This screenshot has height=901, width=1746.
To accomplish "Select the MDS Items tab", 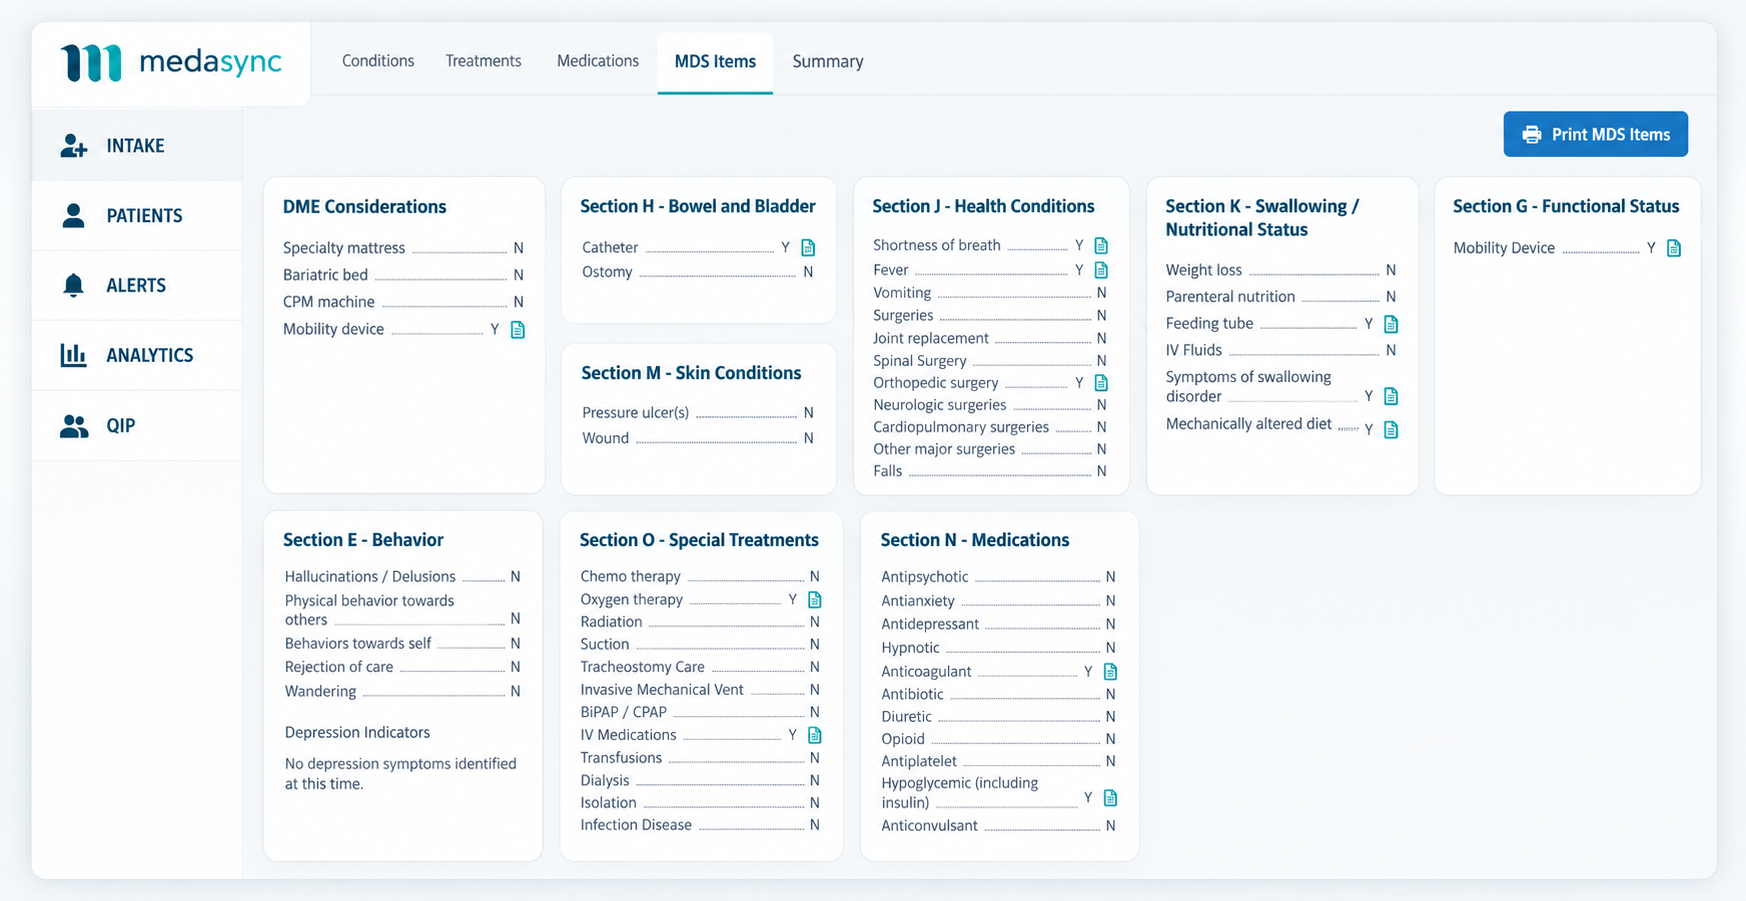I will pyautogui.click(x=715, y=61).
